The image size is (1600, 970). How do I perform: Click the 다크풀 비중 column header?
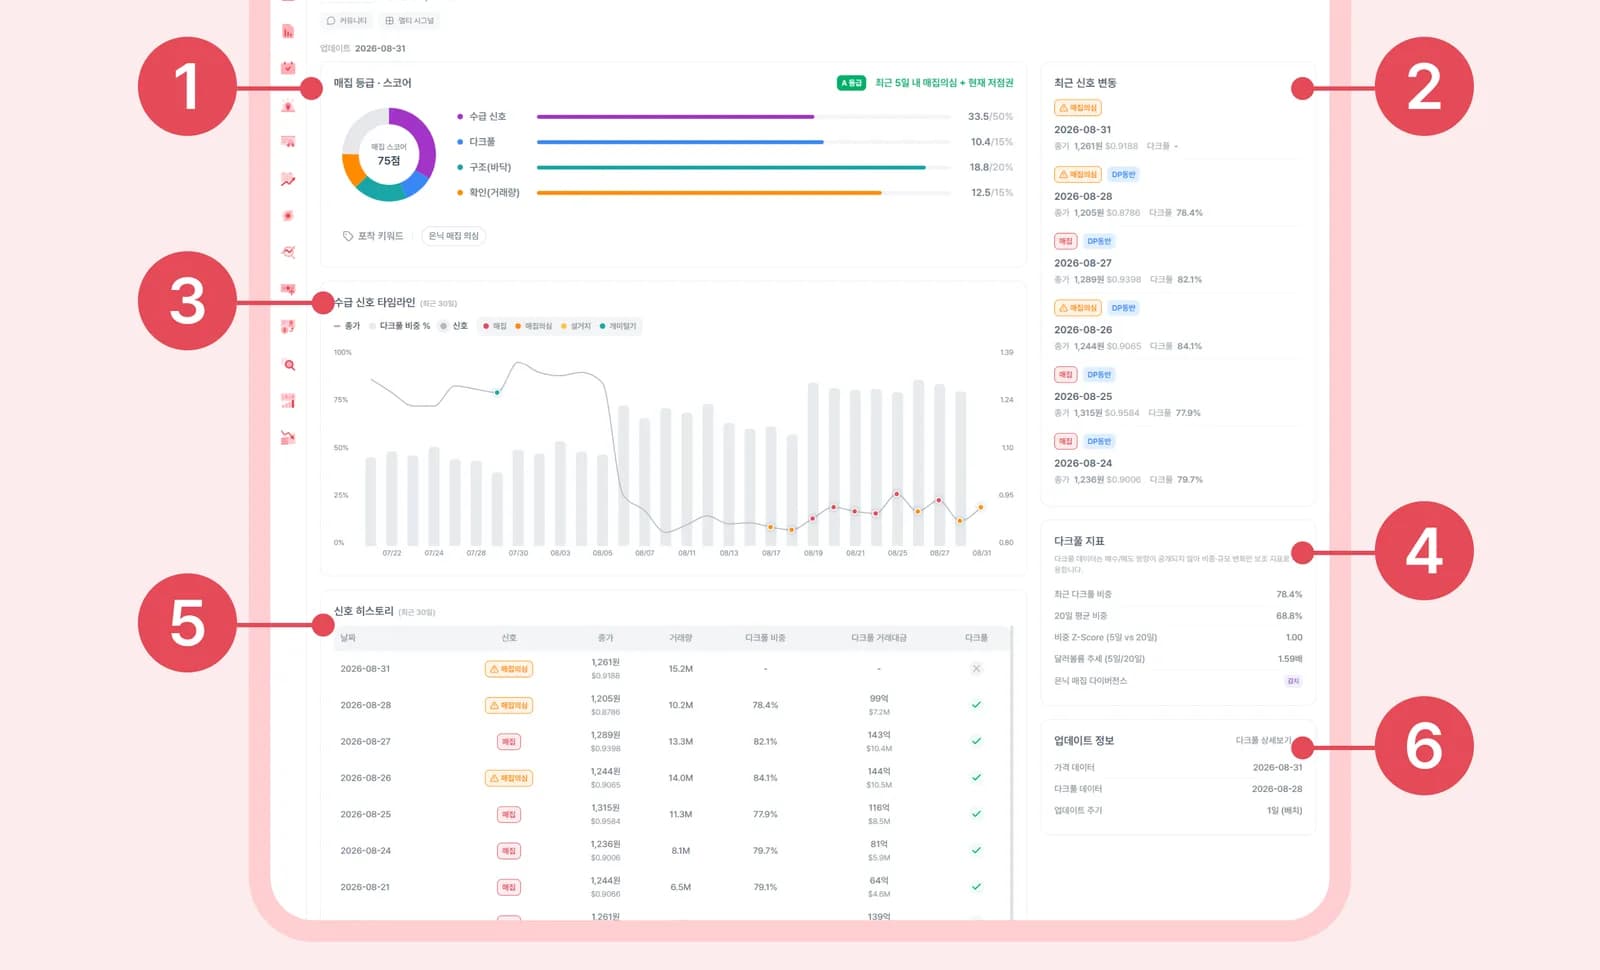(x=765, y=638)
